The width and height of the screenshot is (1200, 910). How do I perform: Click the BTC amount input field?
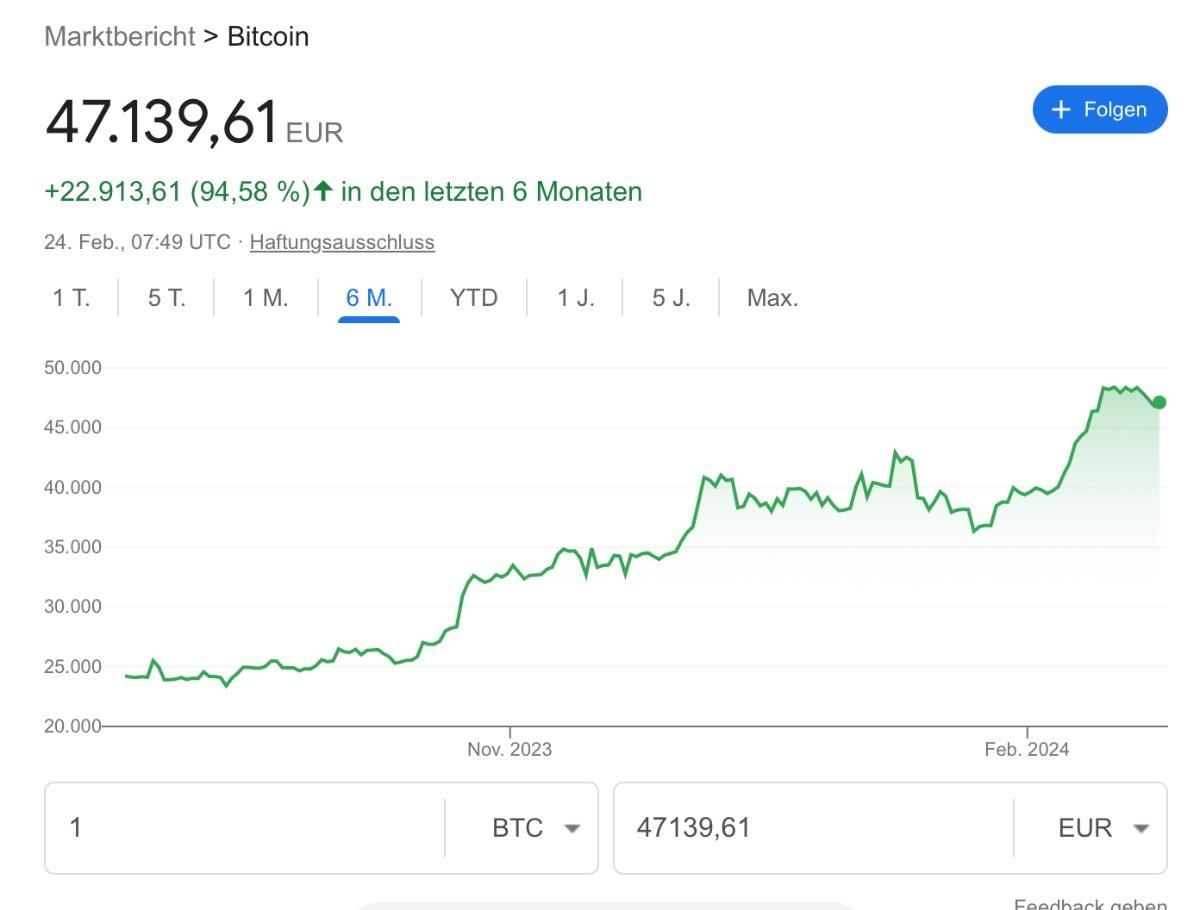coord(245,828)
